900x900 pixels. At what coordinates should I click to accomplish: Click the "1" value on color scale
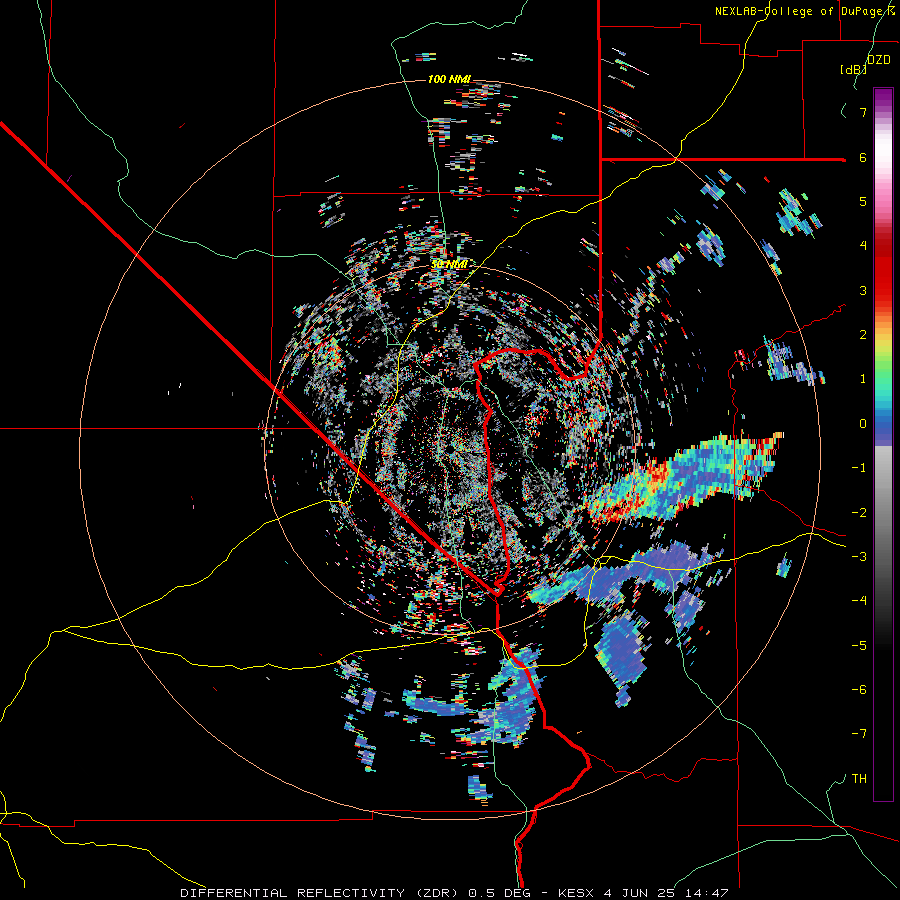point(863,379)
